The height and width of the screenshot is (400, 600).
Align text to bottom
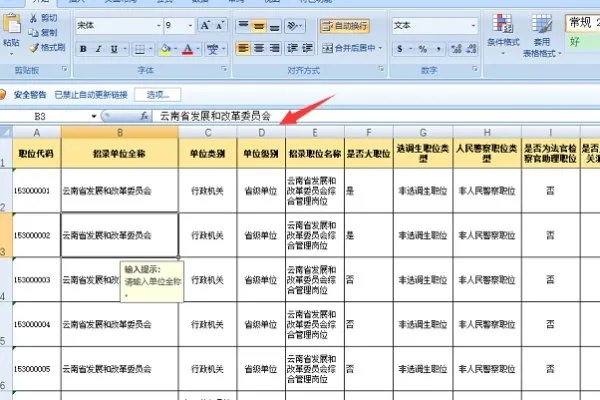(x=274, y=26)
